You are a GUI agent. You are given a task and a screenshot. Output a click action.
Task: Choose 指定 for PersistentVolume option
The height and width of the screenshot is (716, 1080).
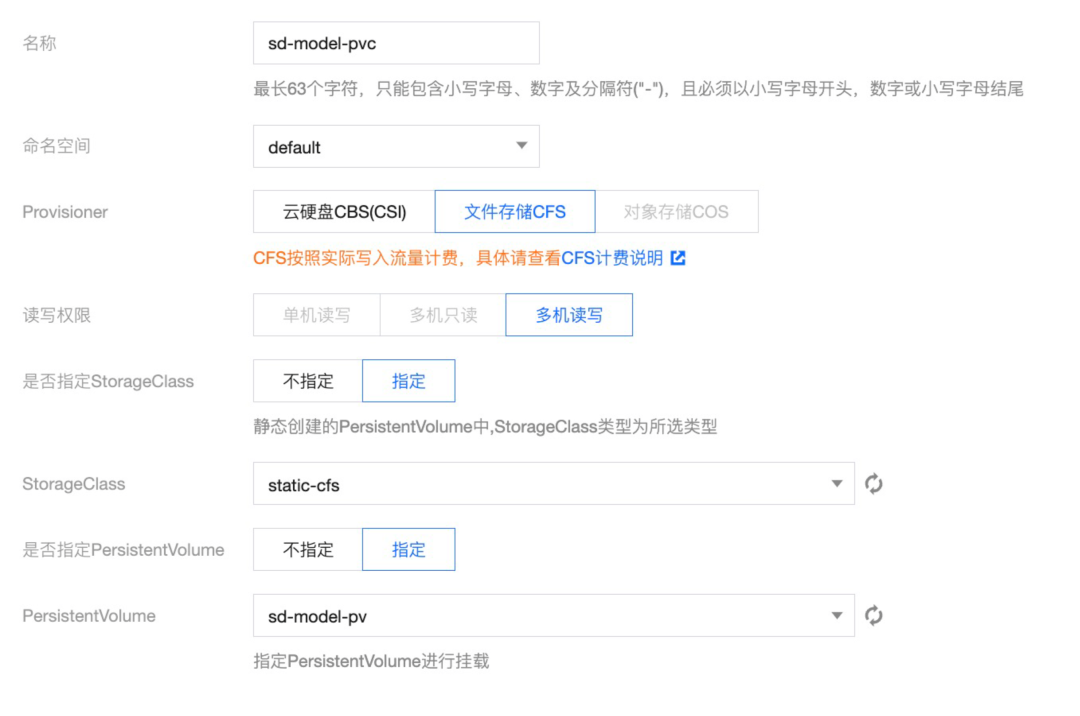coord(408,549)
